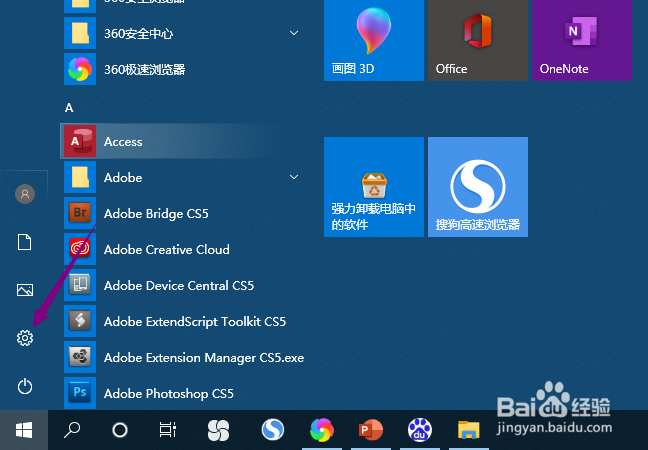Open the OneNote tile

coord(582,40)
